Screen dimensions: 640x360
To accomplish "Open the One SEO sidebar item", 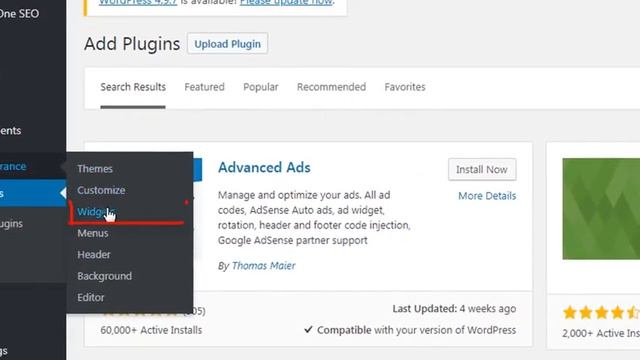I will pyautogui.click(x=20, y=13).
